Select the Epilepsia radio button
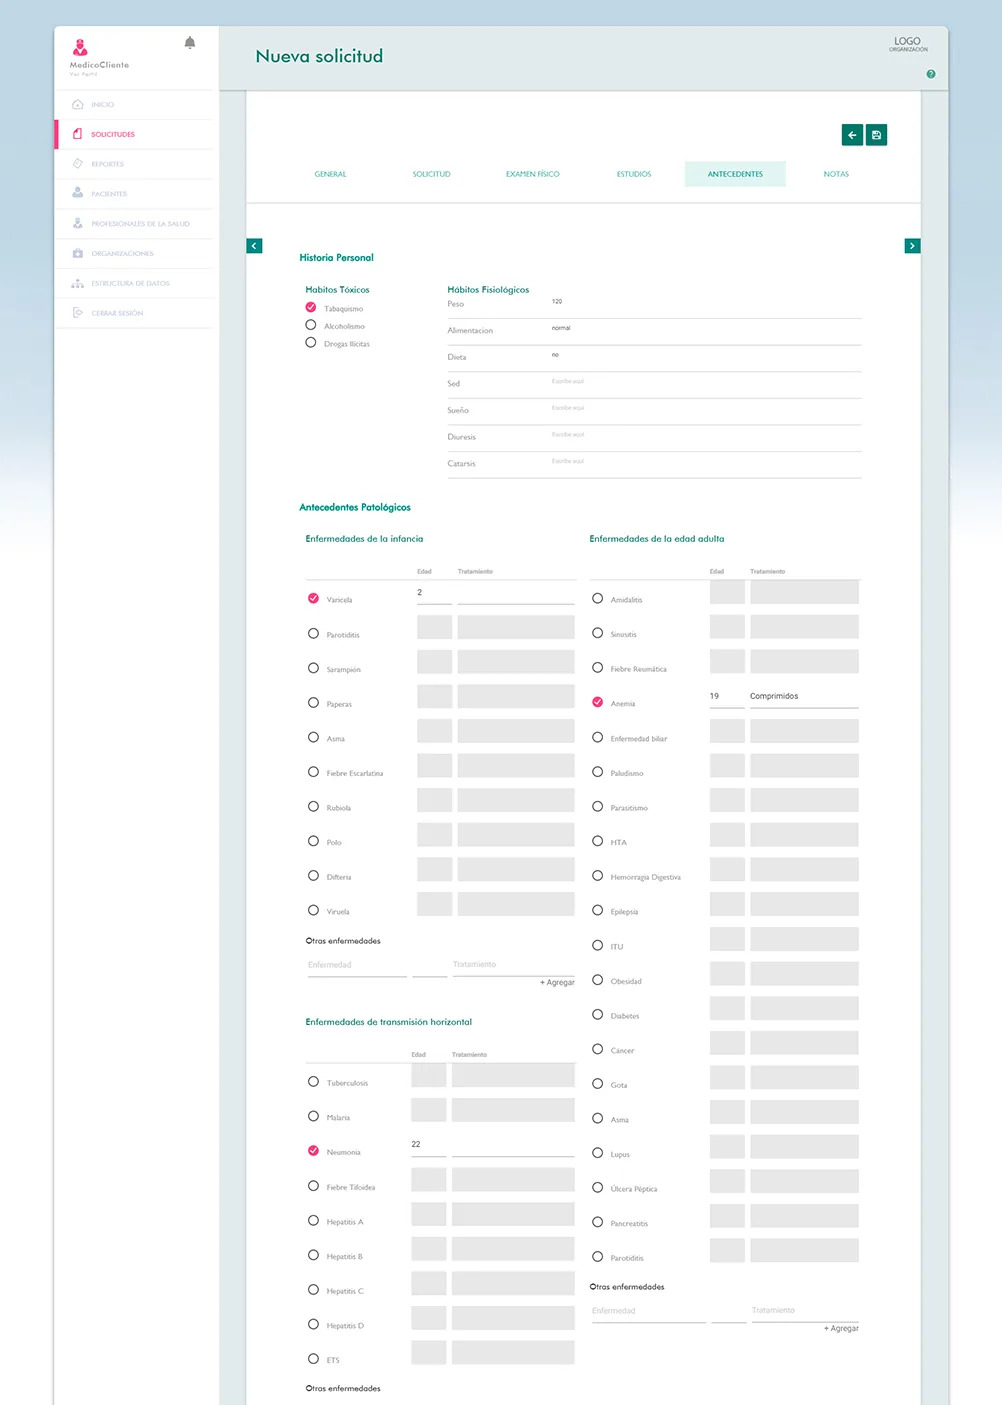Screen dimensions: 1002x1405 tap(598, 910)
